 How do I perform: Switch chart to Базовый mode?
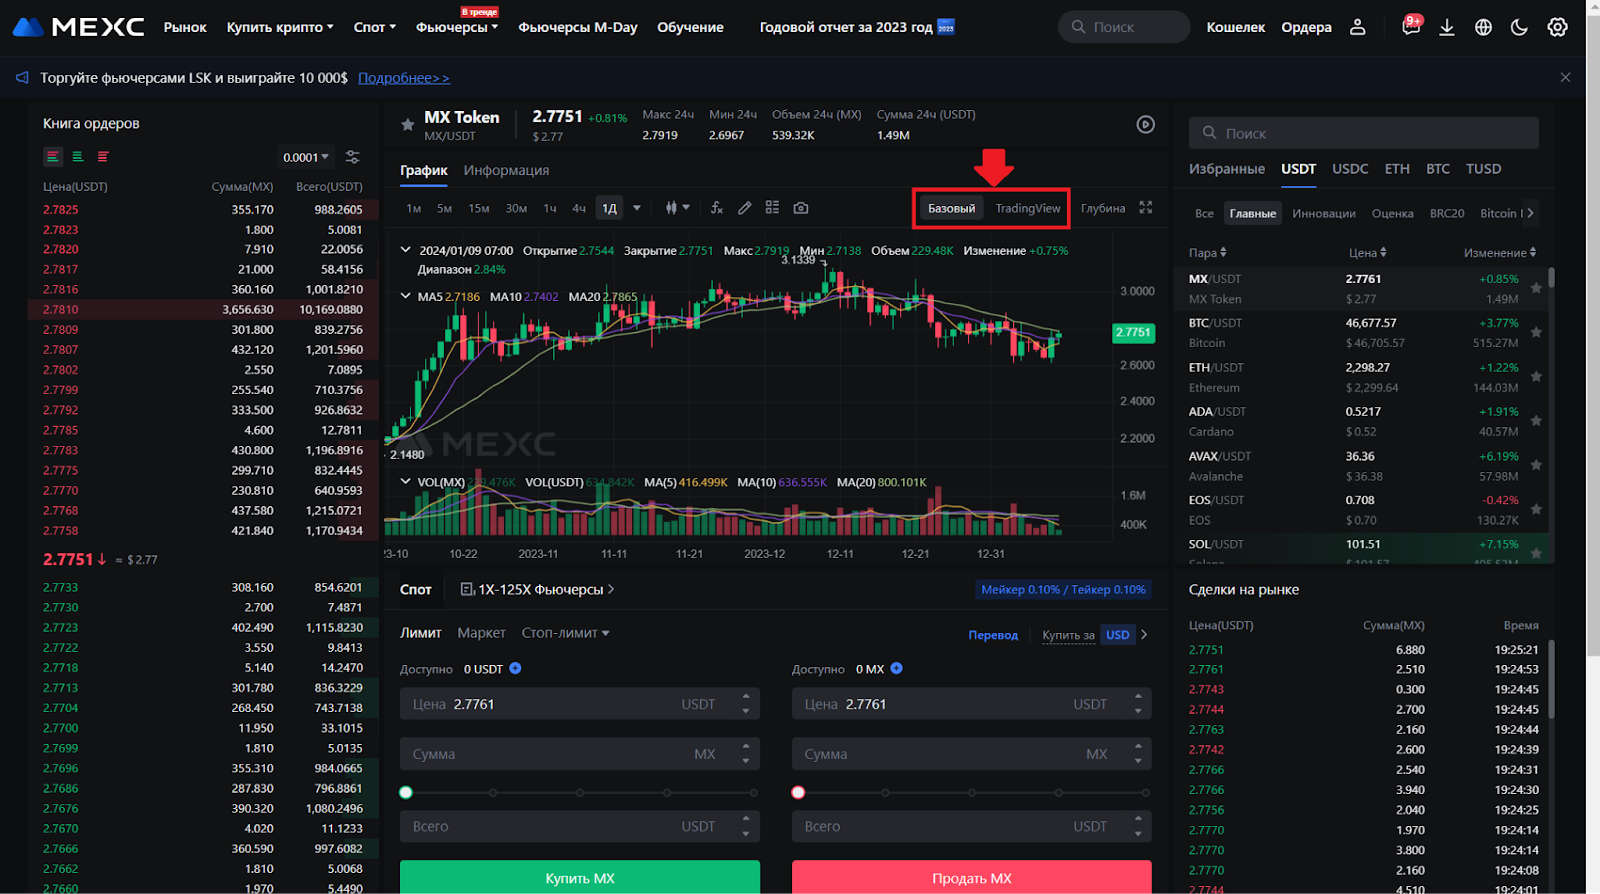coord(951,208)
